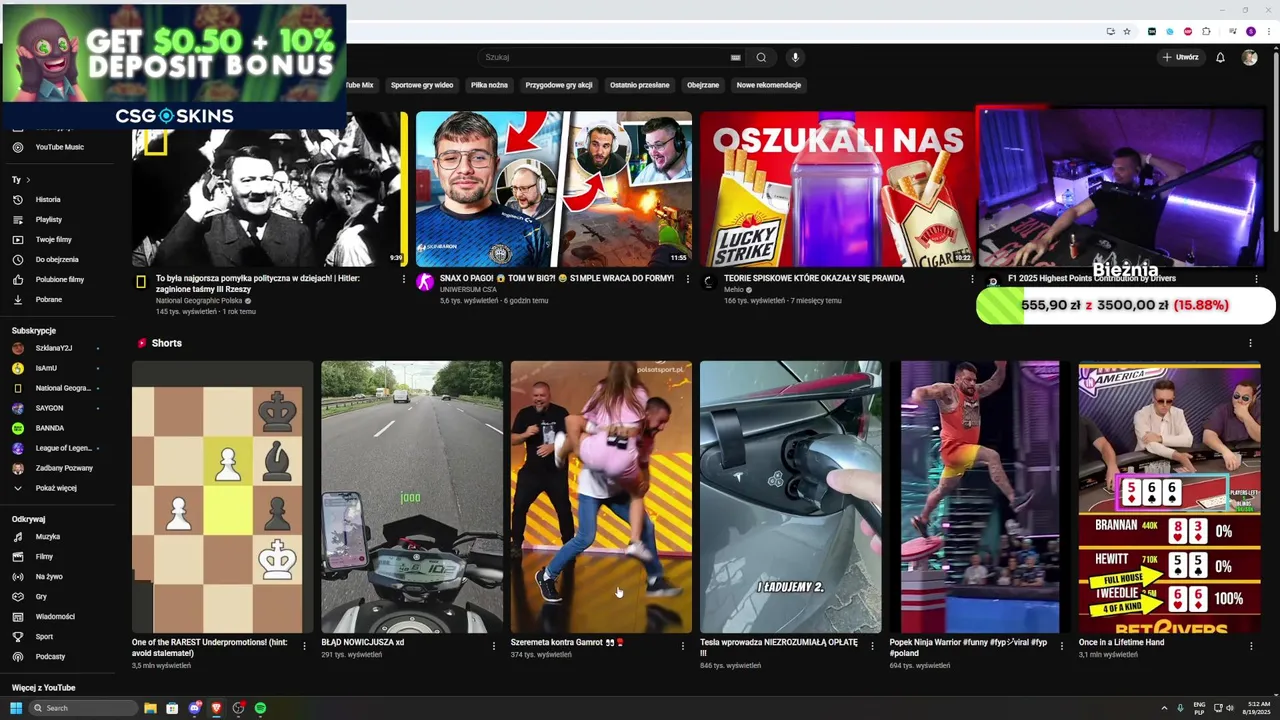Open File Explorer from the taskbar

(150, 708)
